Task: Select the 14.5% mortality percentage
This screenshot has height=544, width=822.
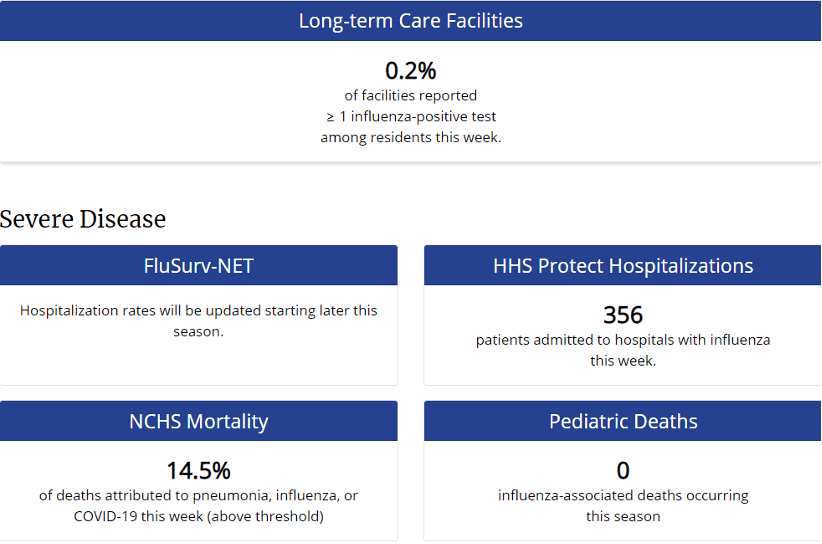Action: click(198, 470)
